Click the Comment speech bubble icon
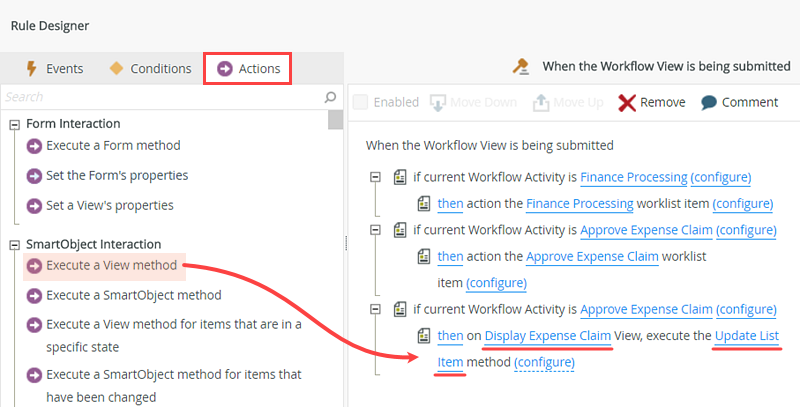Screen dimensions: 800x407 click(709, 102)
